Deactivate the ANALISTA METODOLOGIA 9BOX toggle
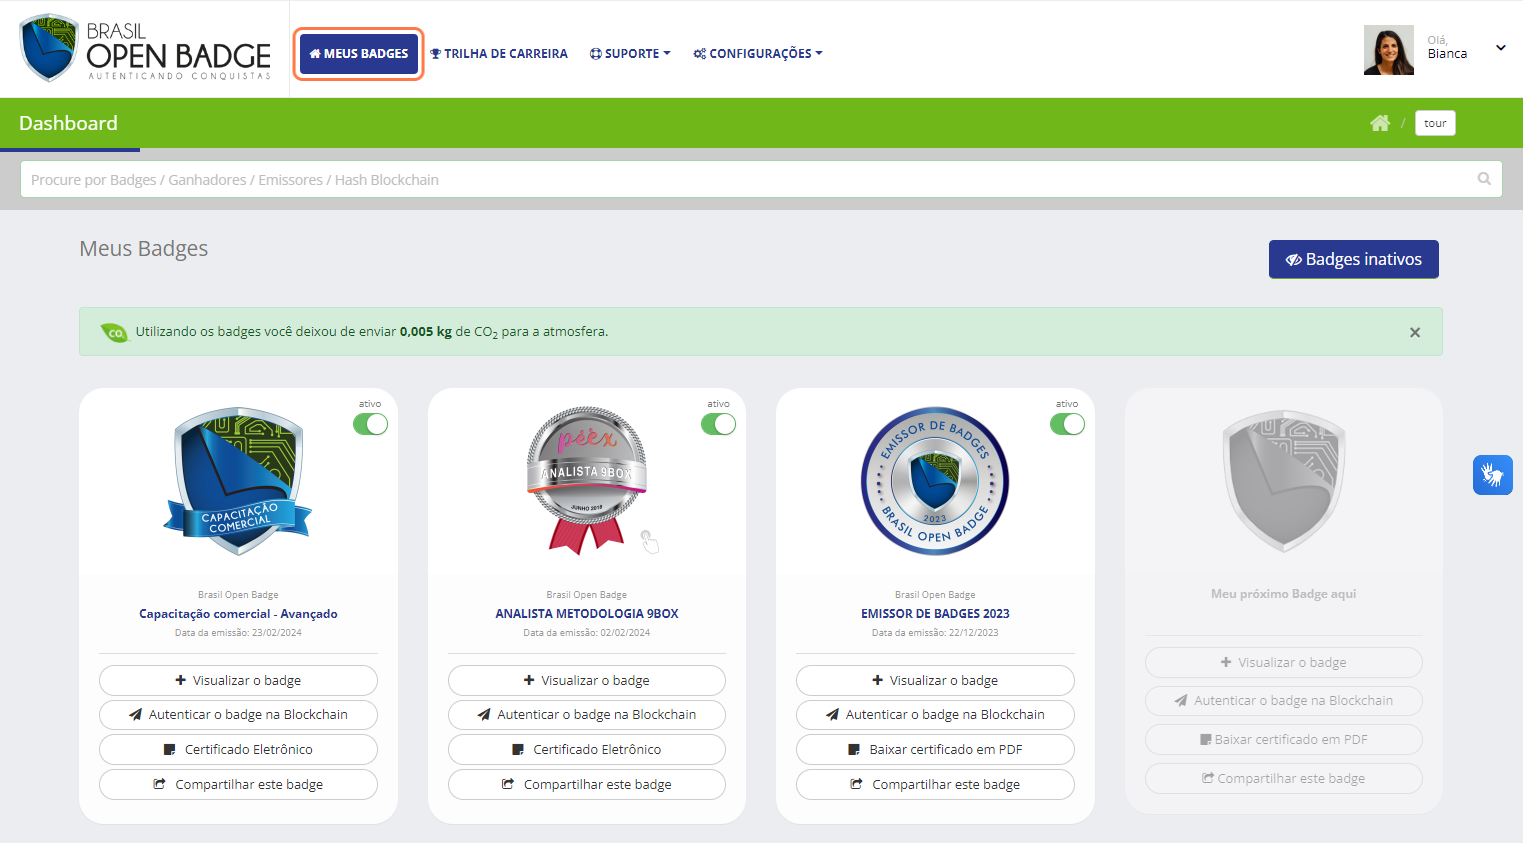The height and width of the screenshot is (843, 1523). [718, 424]
